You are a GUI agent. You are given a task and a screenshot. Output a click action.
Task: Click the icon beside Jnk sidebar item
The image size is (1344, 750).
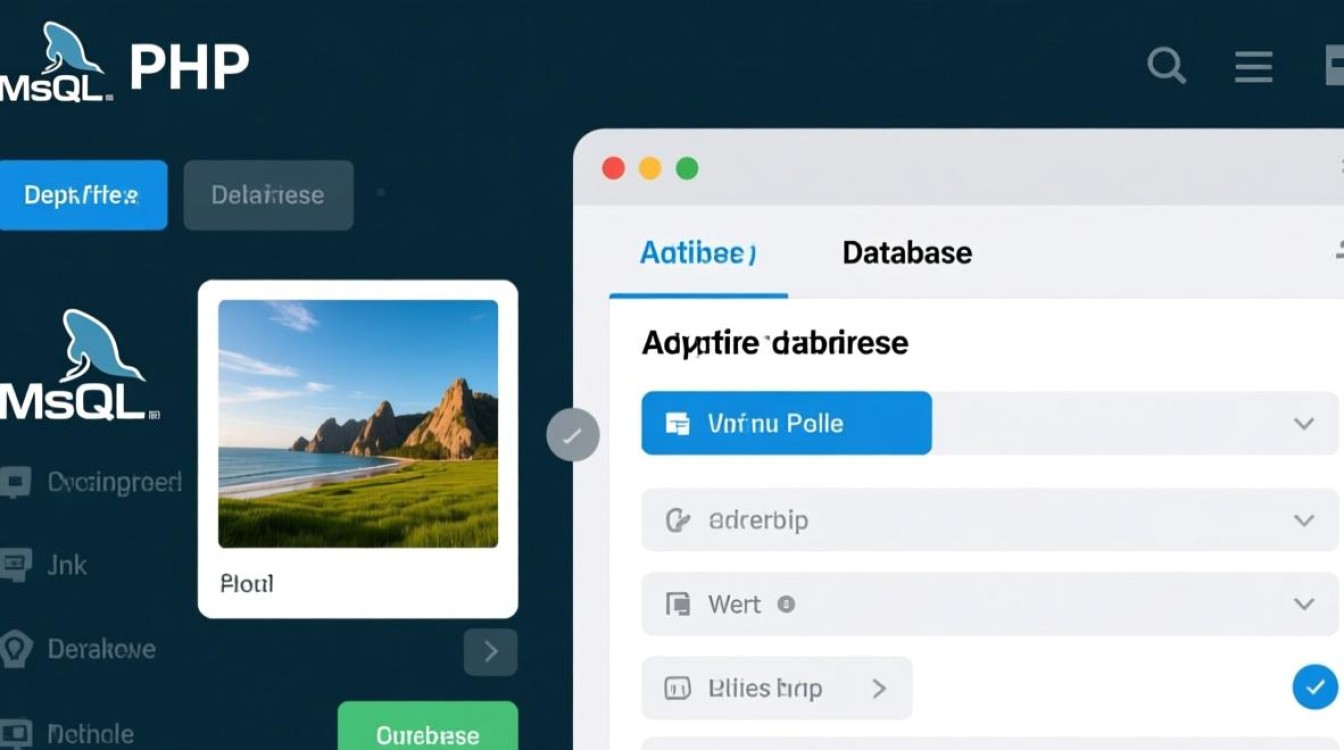[x=16, y=565]
